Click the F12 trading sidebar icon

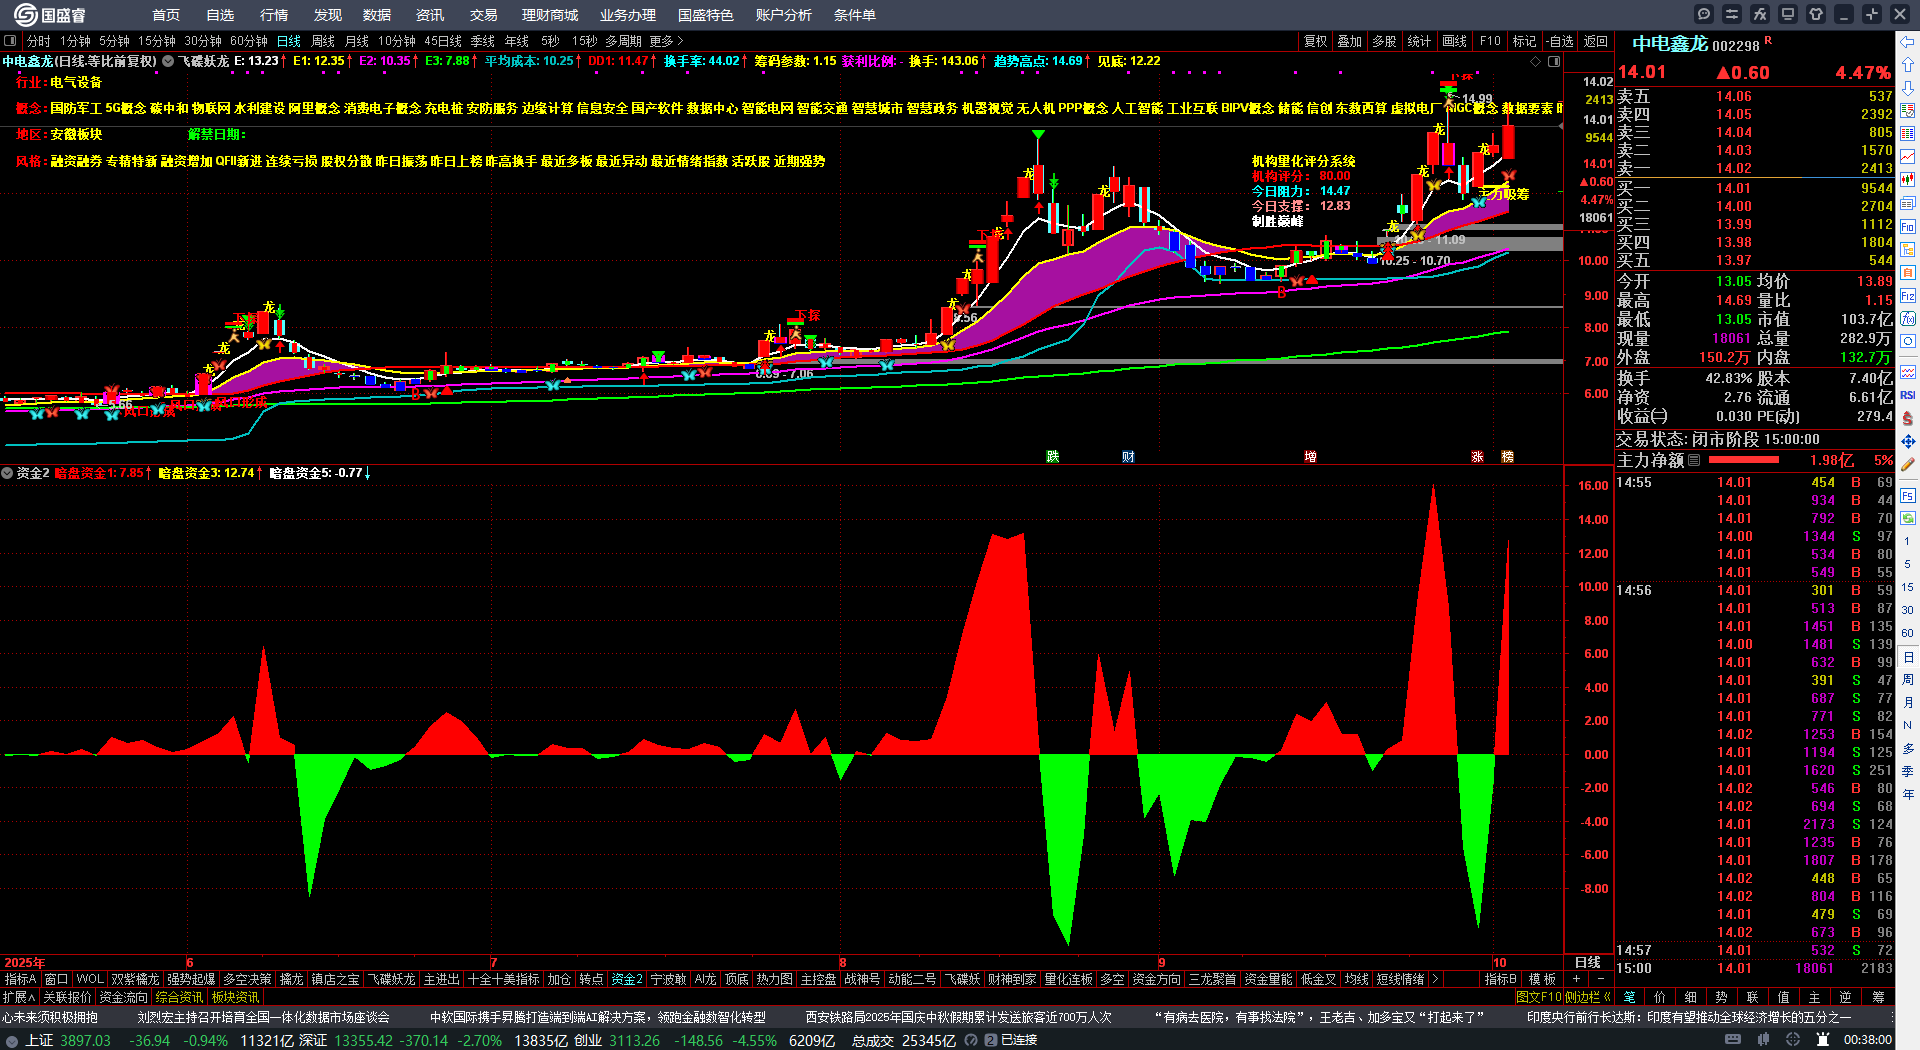point(1908,296)
